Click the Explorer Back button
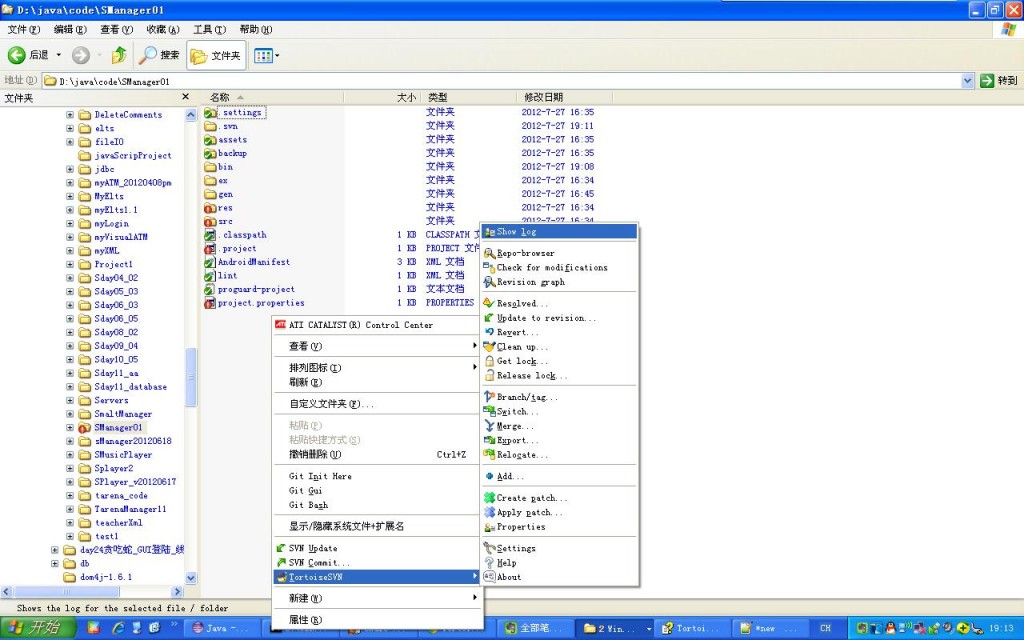The height and width of the screenshot is (640, 1024). point(27,56)
